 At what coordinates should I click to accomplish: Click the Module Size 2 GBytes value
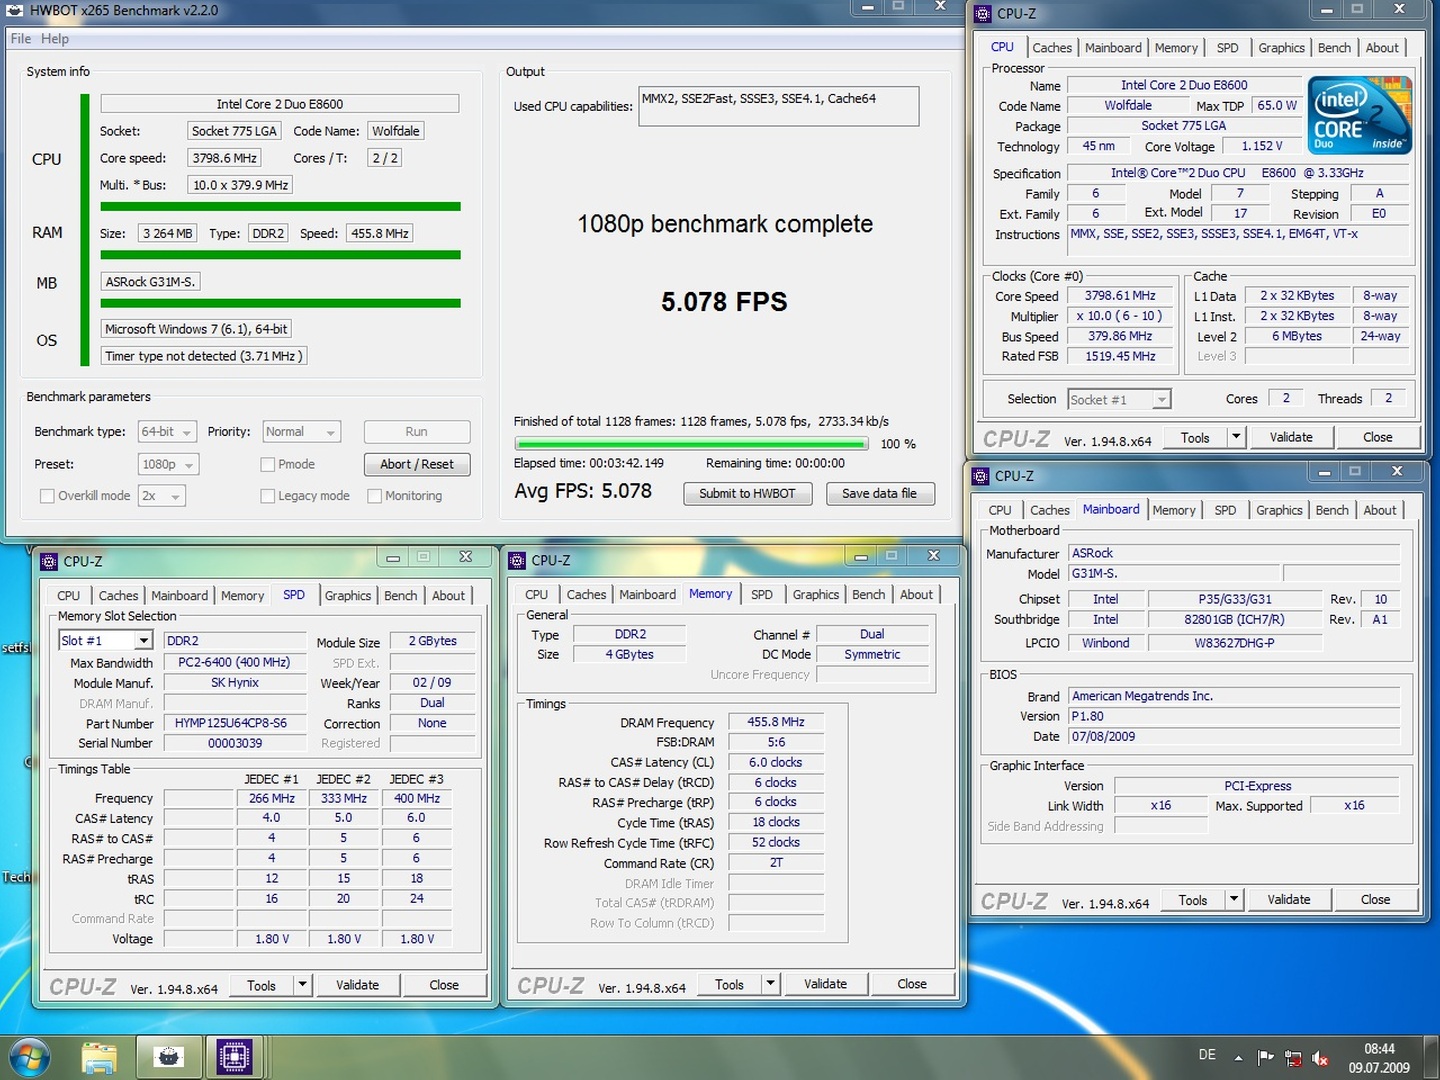coord(432,642)
